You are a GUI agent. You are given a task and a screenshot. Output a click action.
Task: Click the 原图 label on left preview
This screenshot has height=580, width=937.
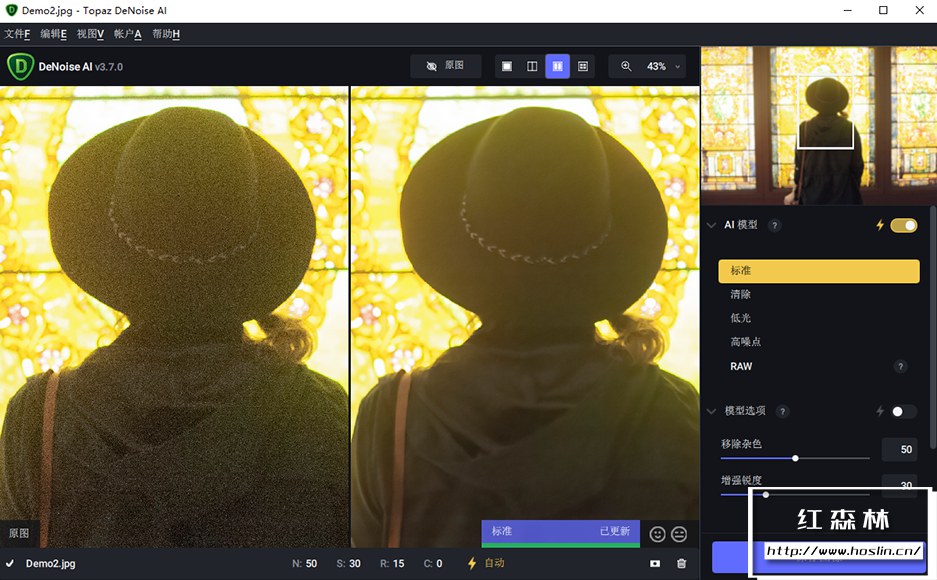[19, 533]
